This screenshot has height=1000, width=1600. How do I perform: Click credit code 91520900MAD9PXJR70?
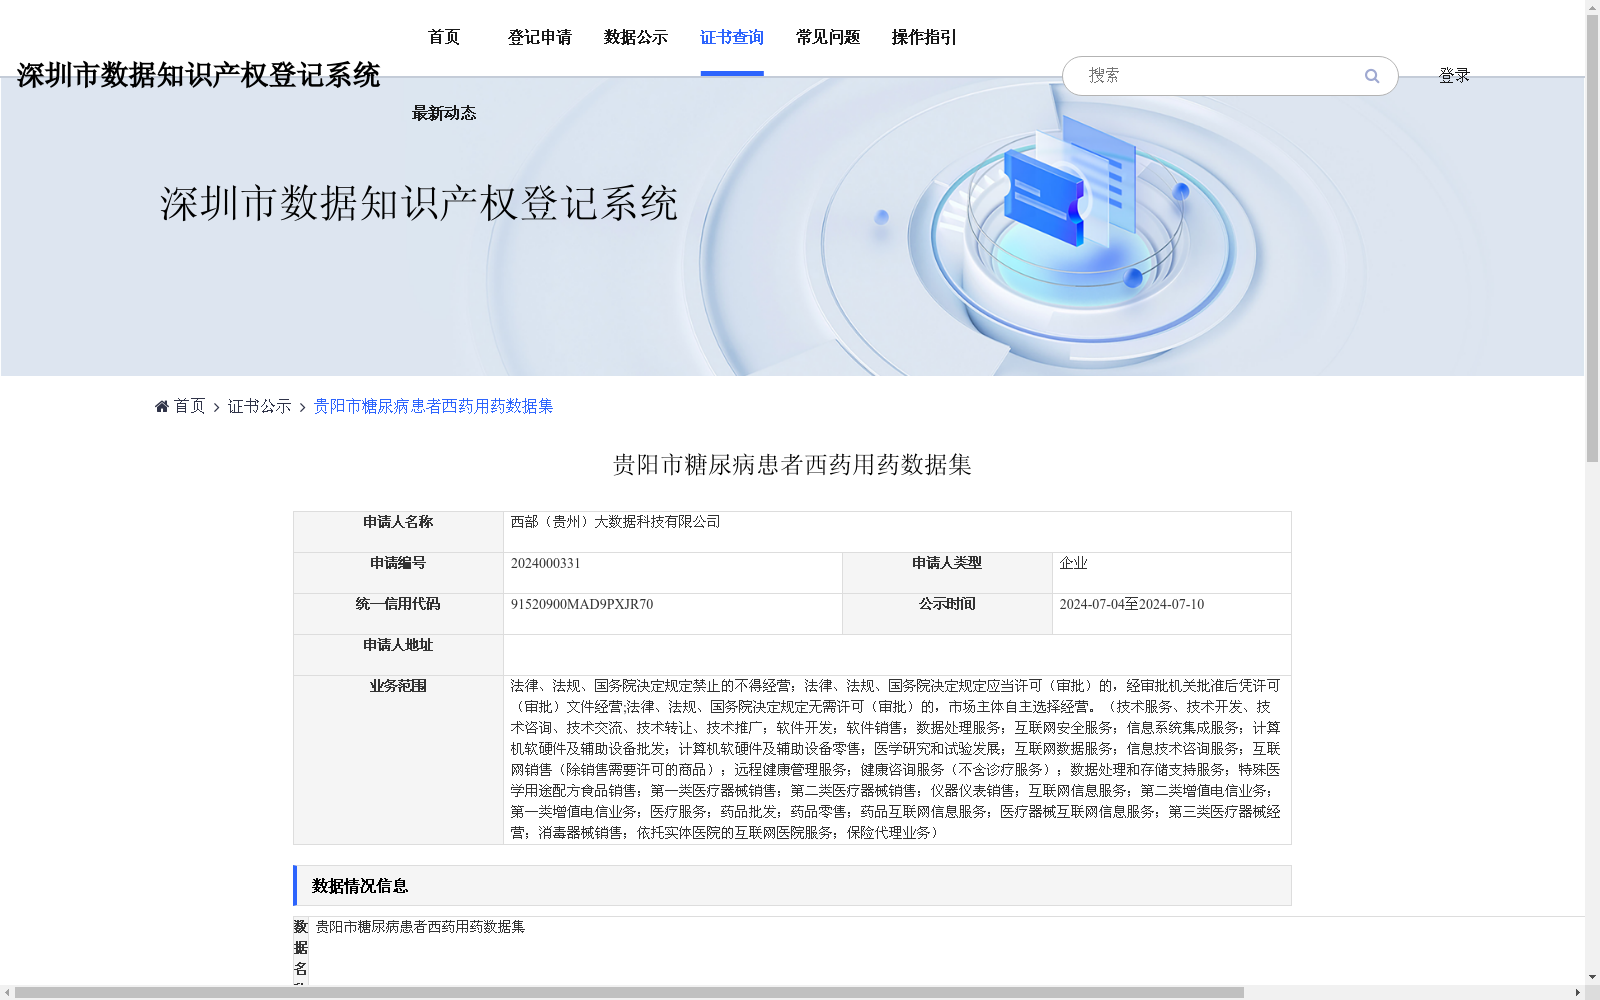pyautogui.click(x=581, y=604)
